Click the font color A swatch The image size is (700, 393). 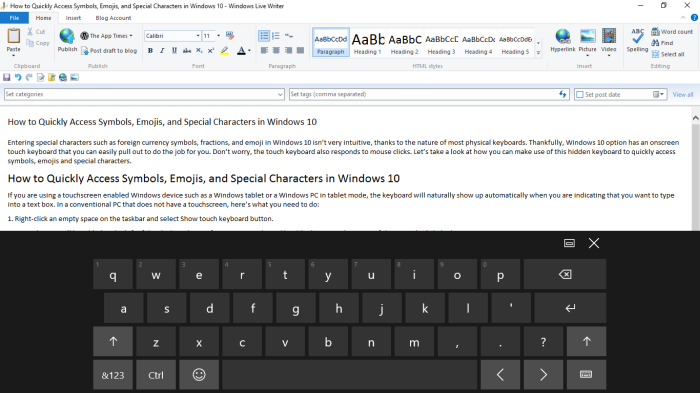tap(241, 50)
